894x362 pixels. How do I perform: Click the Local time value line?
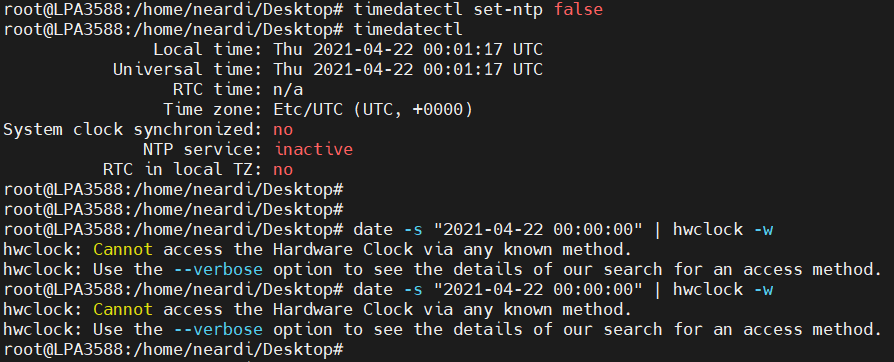pos(408,50)
